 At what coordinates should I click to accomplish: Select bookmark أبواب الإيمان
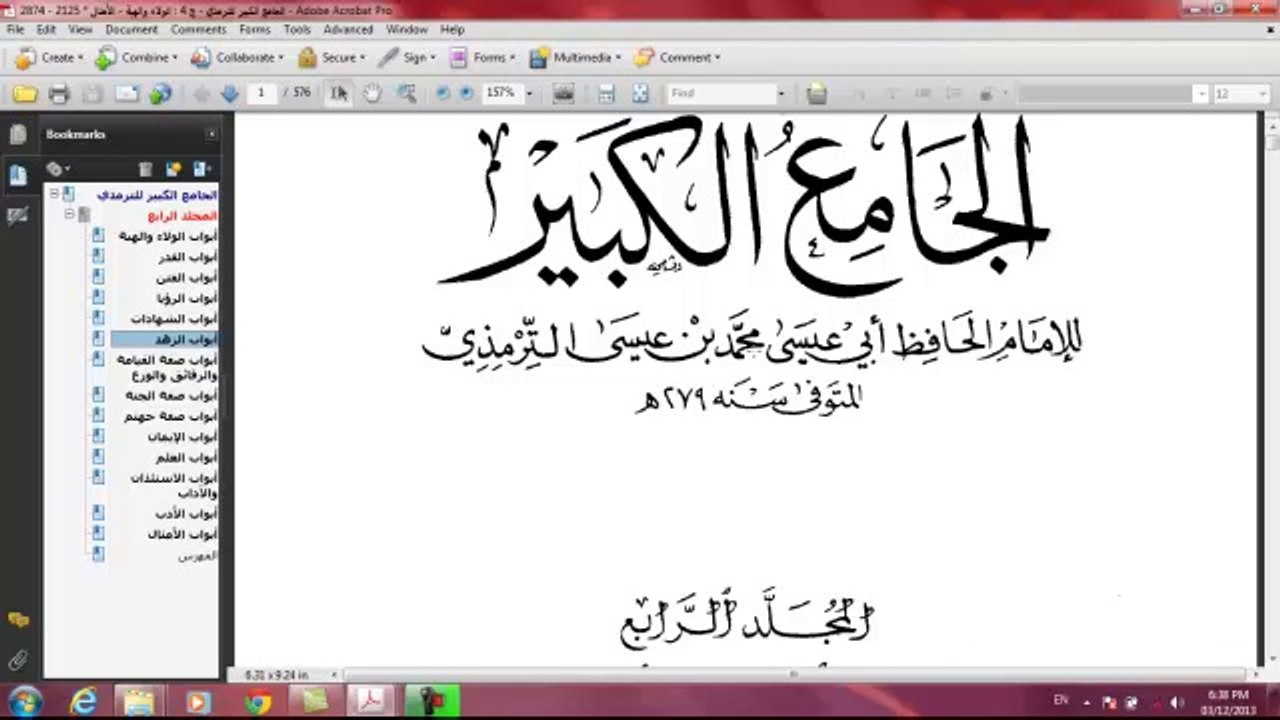point(182,437)
